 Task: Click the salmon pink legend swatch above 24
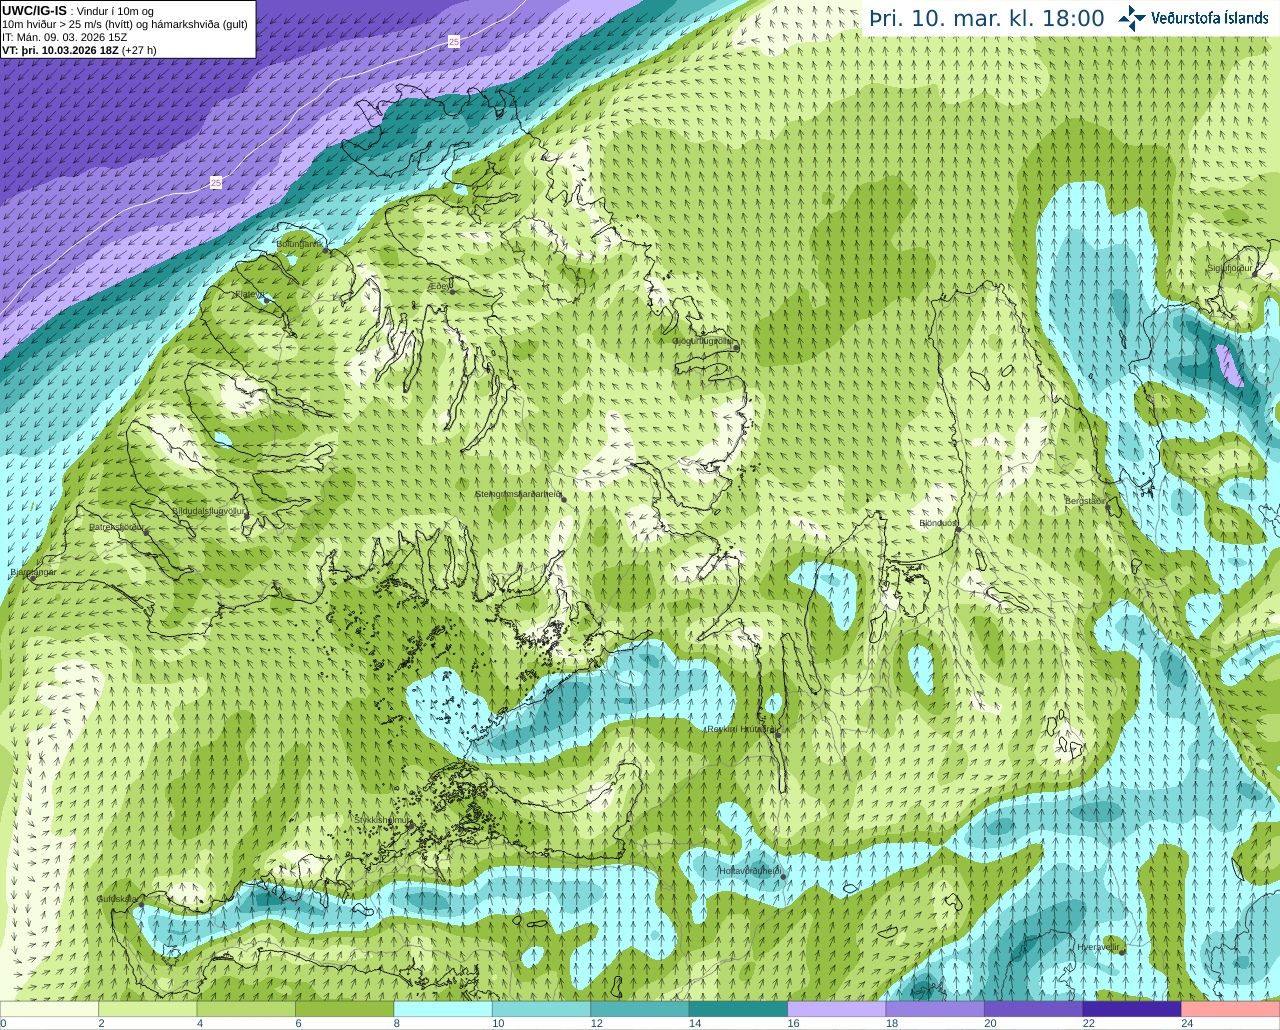(1231, 1009)
